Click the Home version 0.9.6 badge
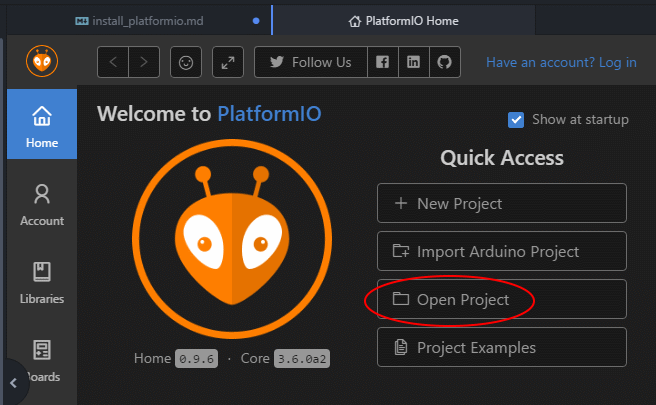The image size is (656, 405). coord(196,359)
